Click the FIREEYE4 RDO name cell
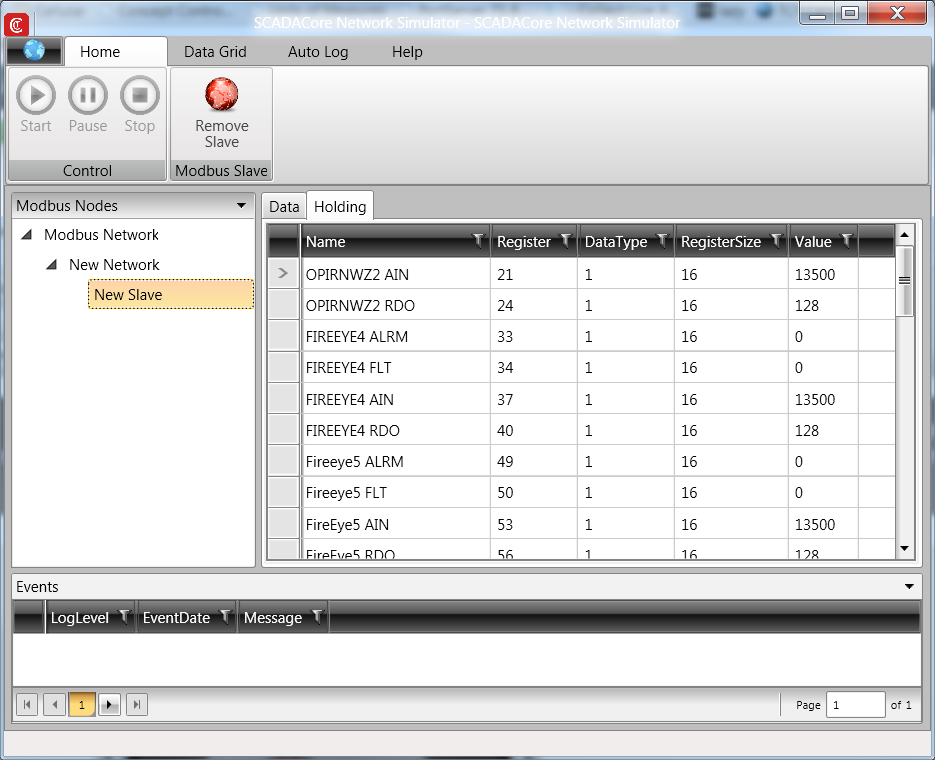This screenshot has width=935, height=760. click(396, 430)
